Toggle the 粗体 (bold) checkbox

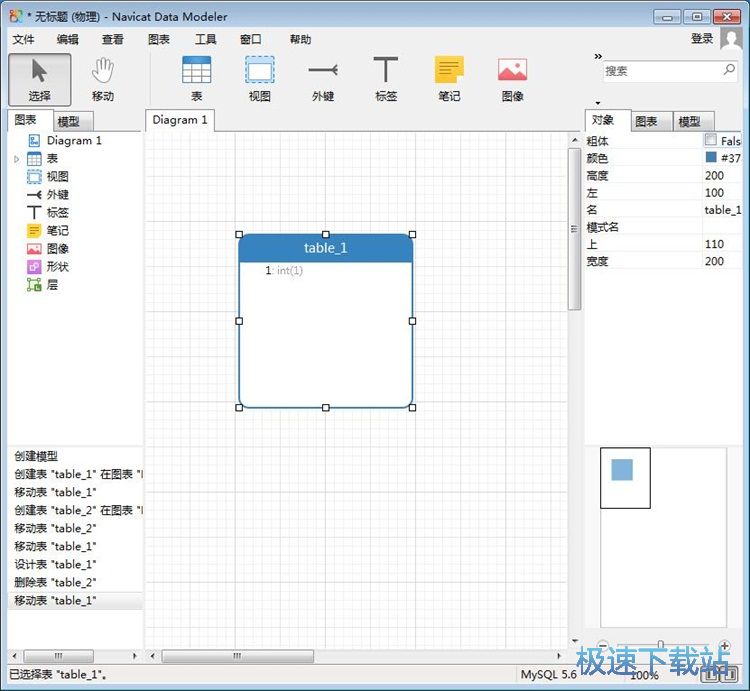click(711, 140)
